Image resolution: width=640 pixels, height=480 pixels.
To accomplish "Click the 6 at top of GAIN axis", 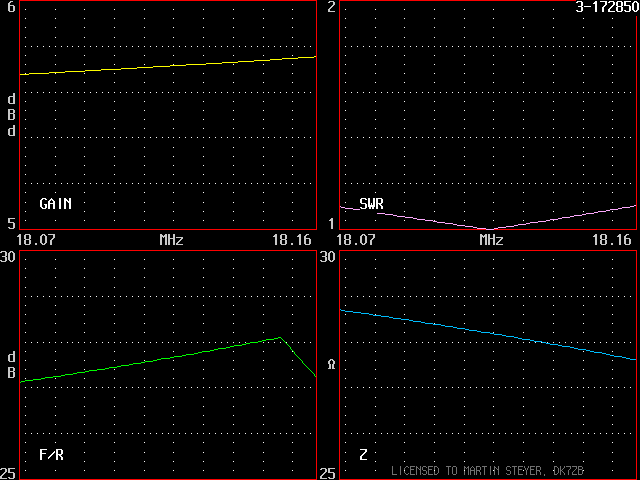I will [x=11, y=7].
